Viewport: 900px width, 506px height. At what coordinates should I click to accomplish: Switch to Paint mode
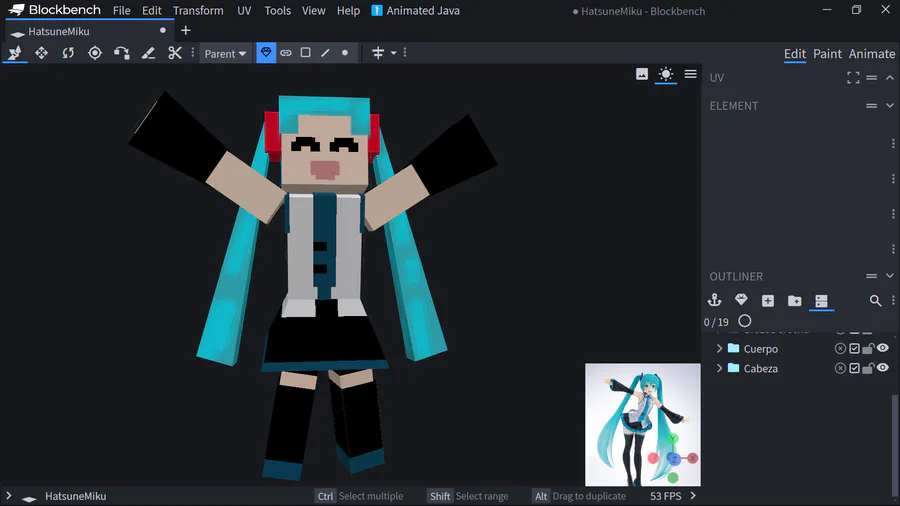click(x=827, y=54)
